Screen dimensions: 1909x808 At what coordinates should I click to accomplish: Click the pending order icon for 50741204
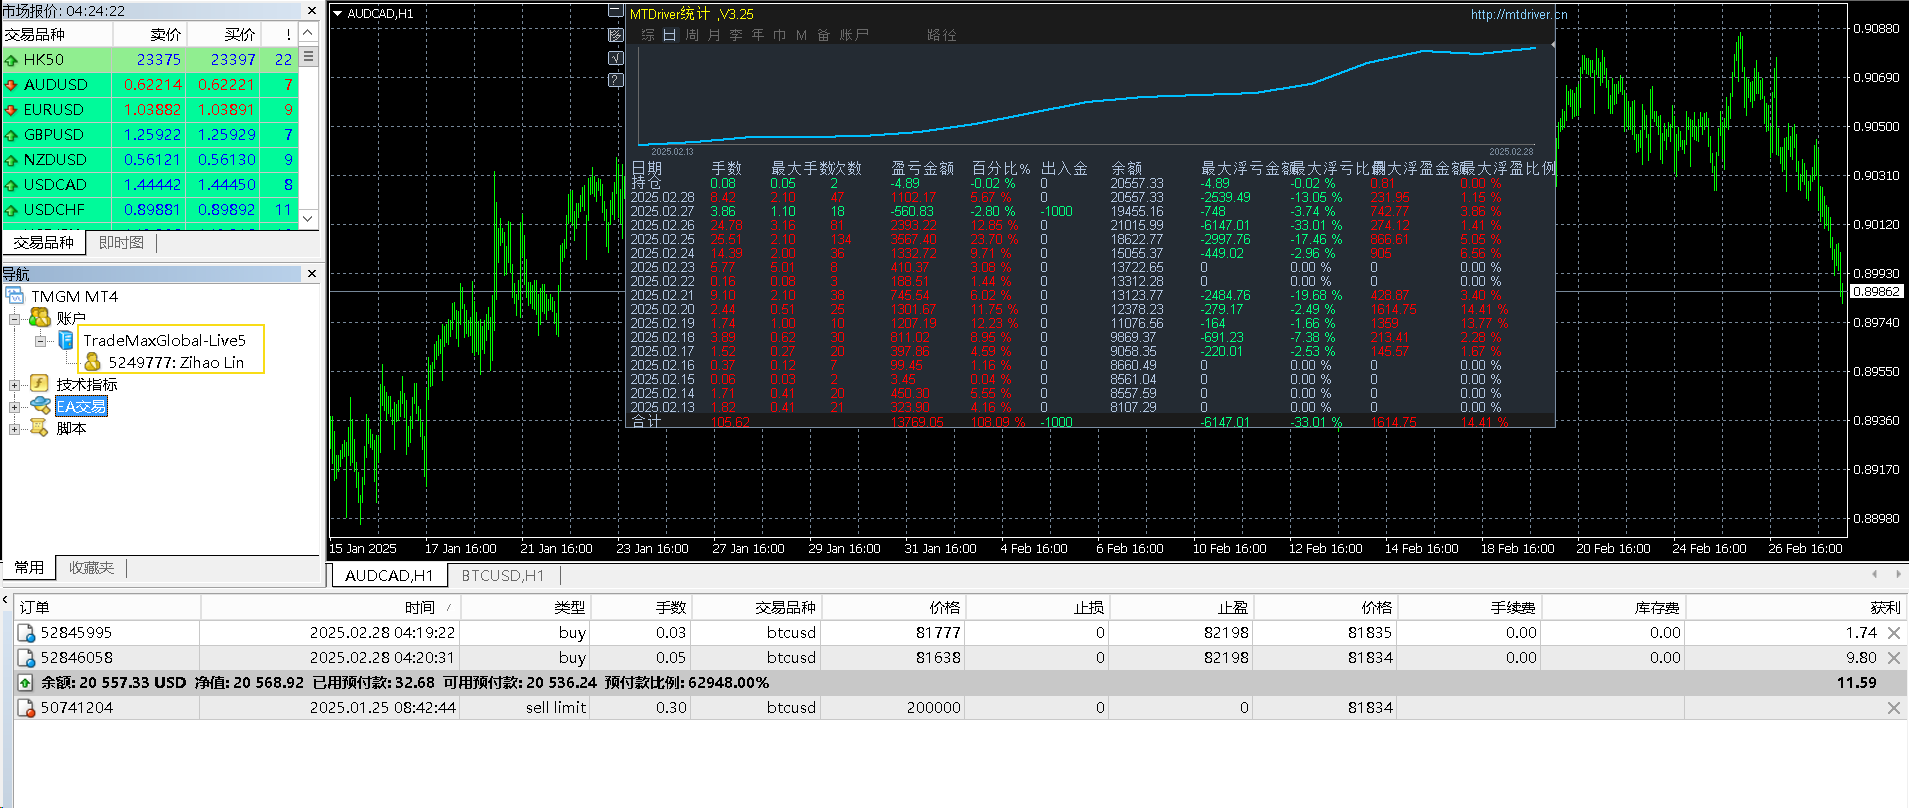pos(26,708)
